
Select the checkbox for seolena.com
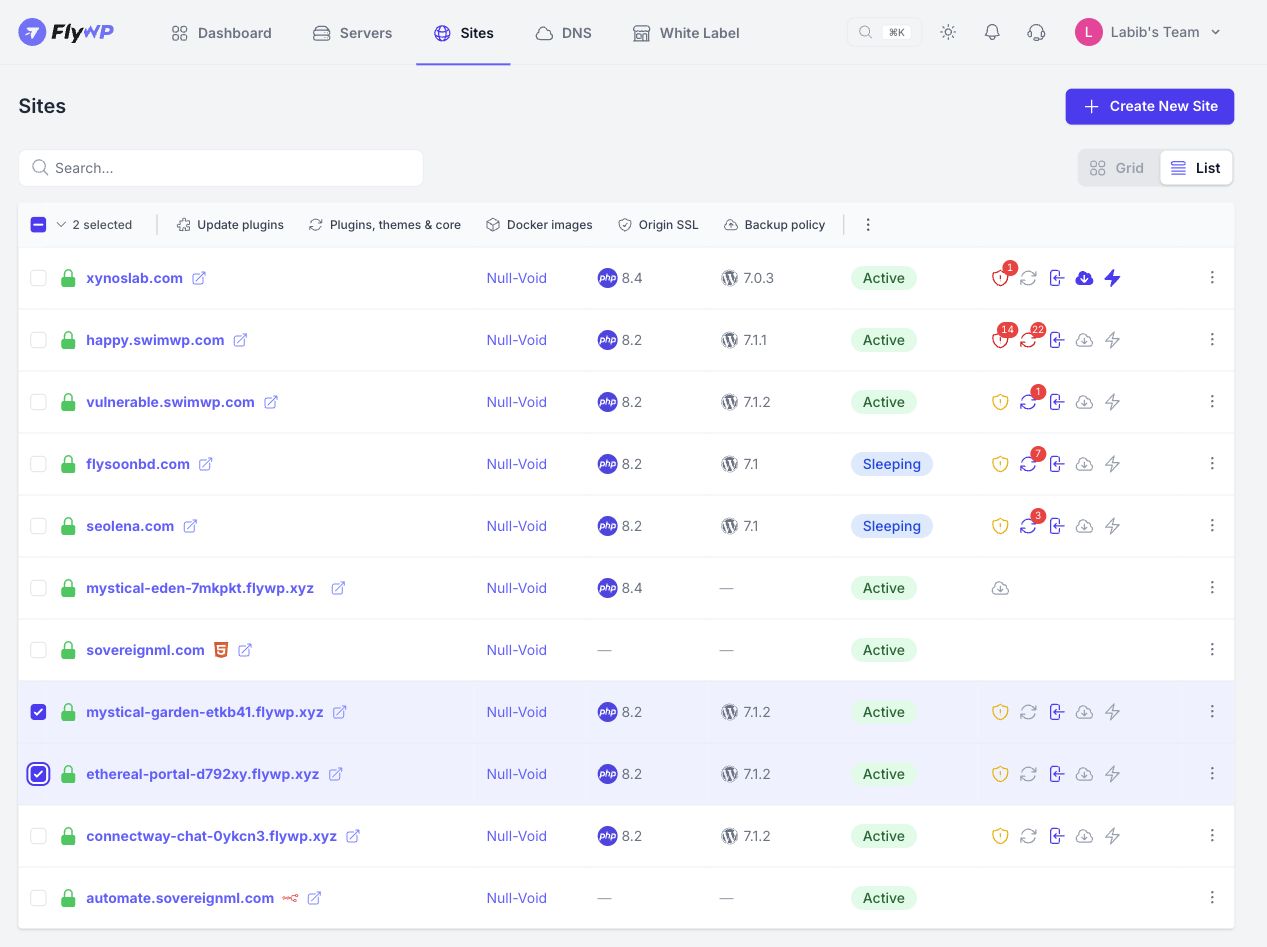pos(38,526)
